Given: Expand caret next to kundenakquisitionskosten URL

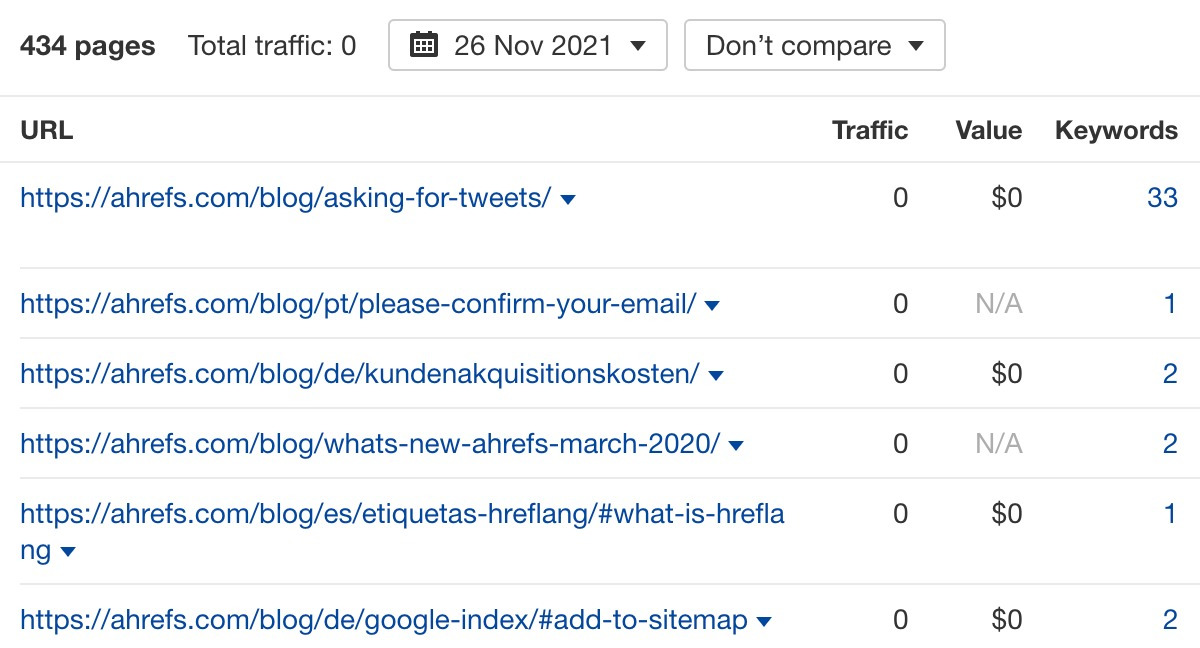Looking at the screenshot, I should (x=716, y=374).
